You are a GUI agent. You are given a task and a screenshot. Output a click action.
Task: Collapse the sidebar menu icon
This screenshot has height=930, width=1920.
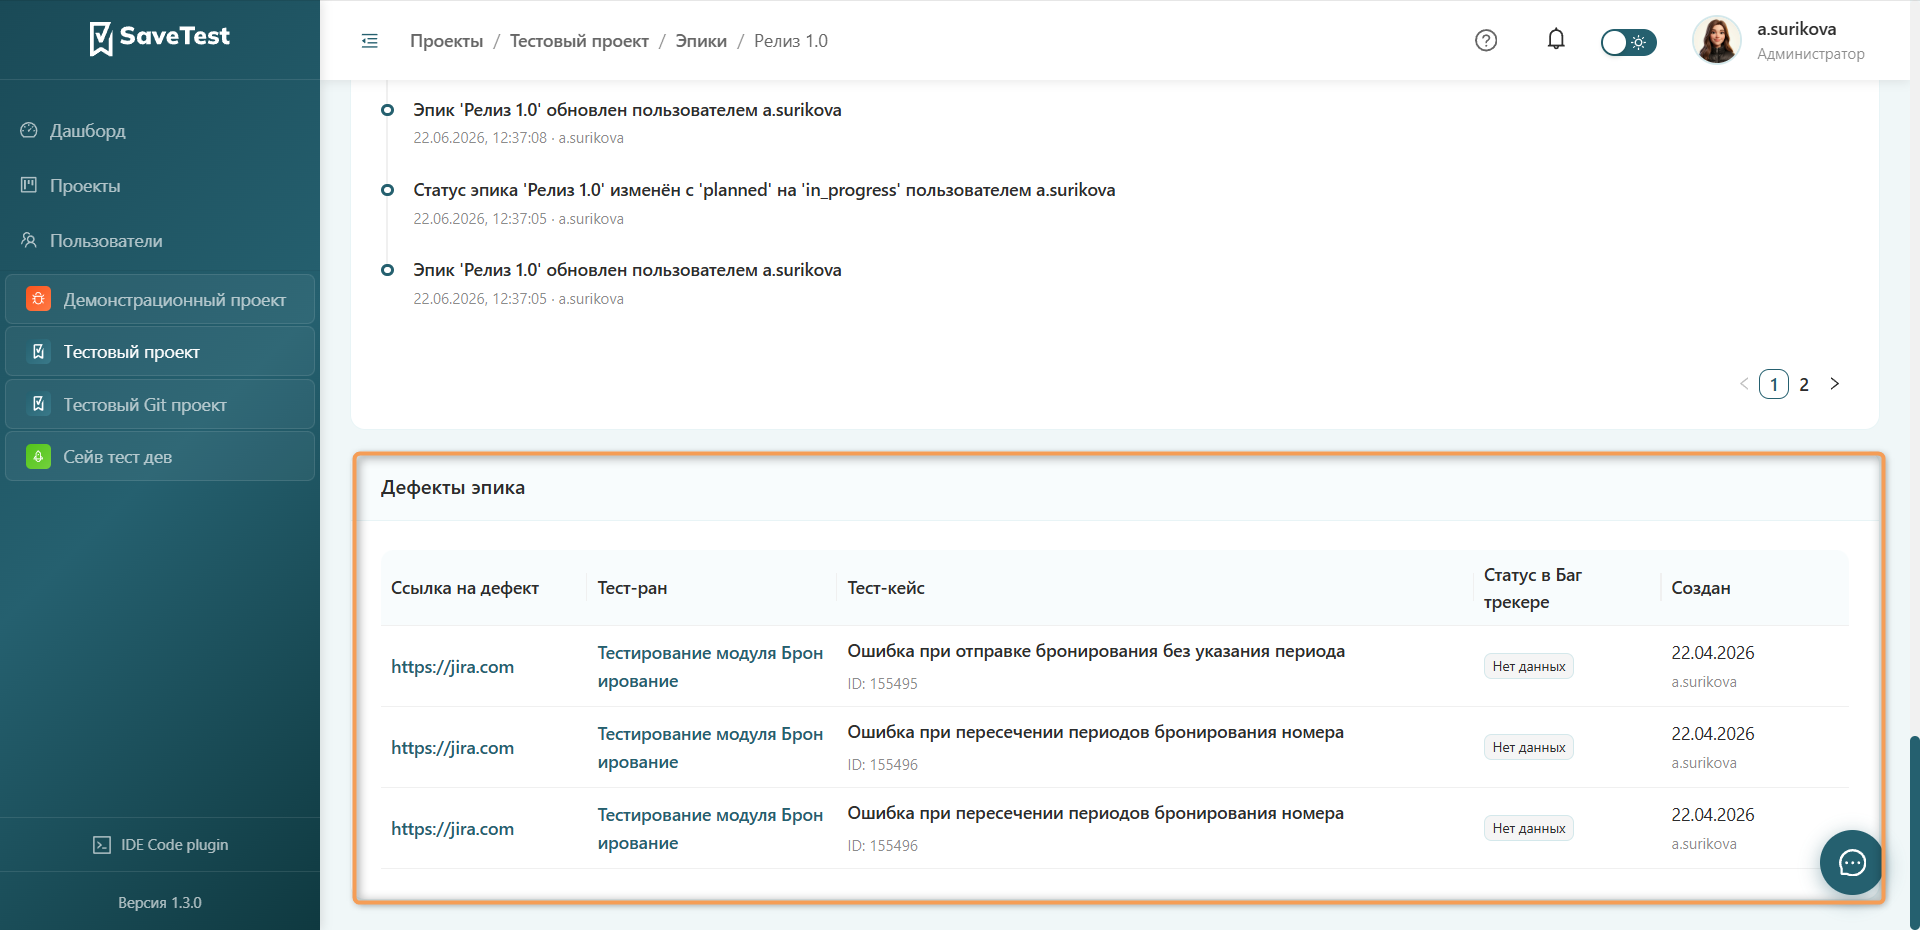(x=370, y=41)
